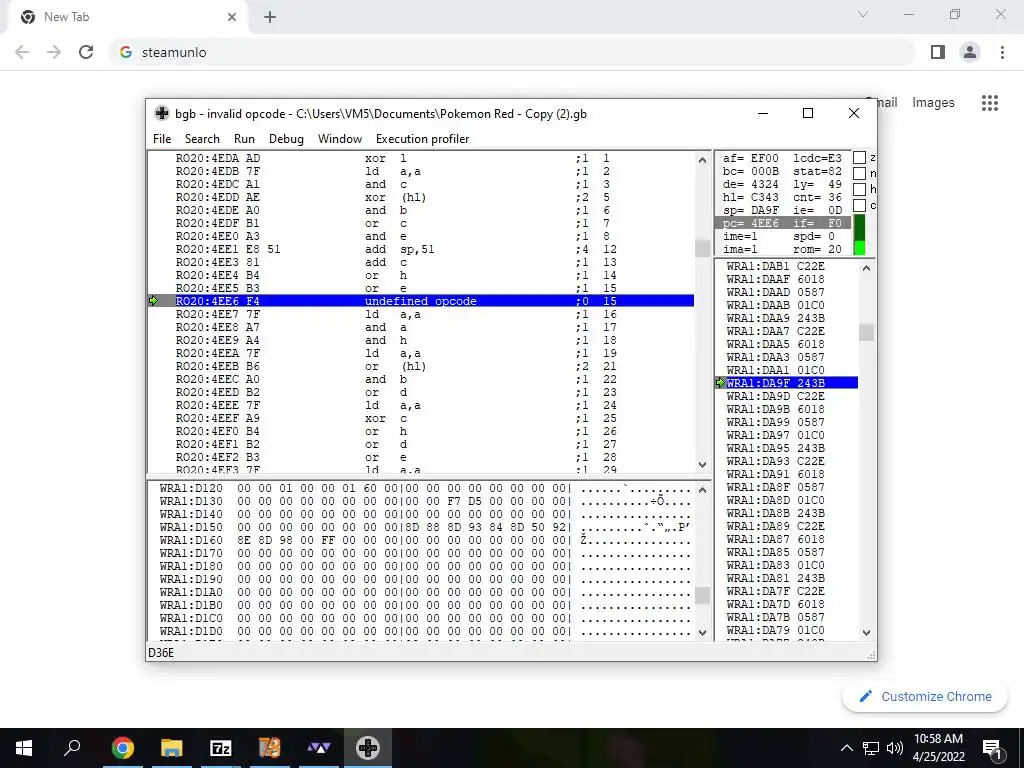Open the Chrome profile avatar

970,52
